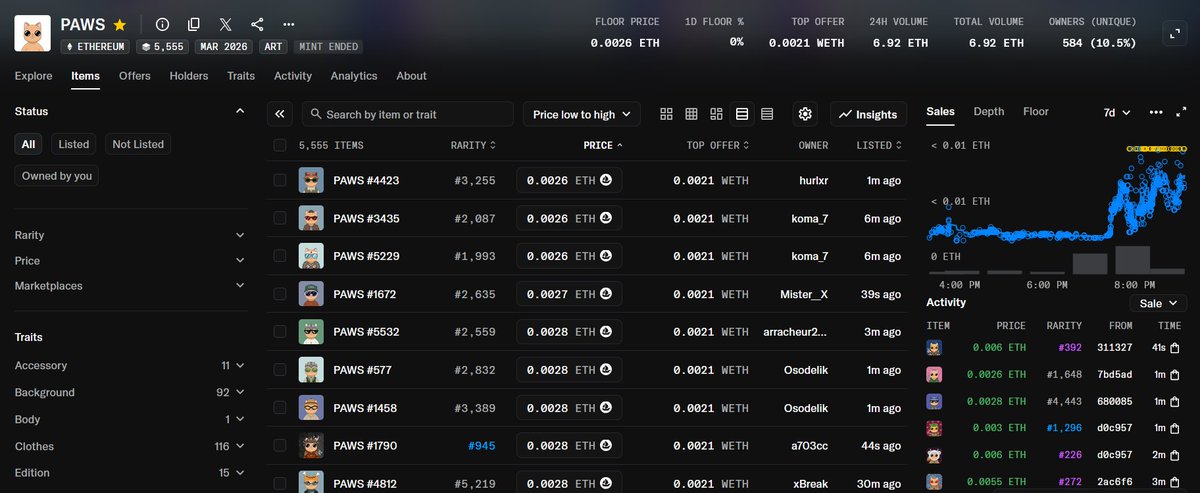Tick the checkbox for PAWS #5532

point(280,333)
